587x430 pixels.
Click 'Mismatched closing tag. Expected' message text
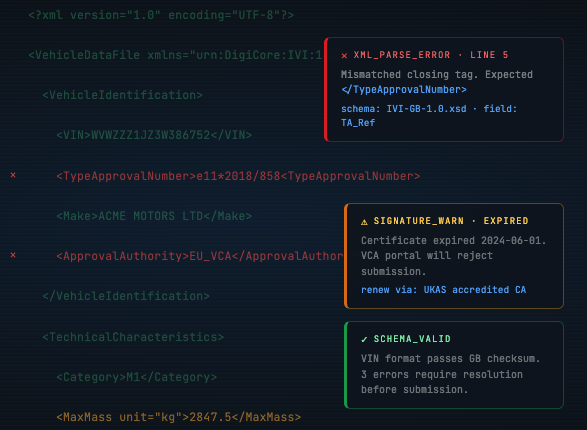[437, 74]
